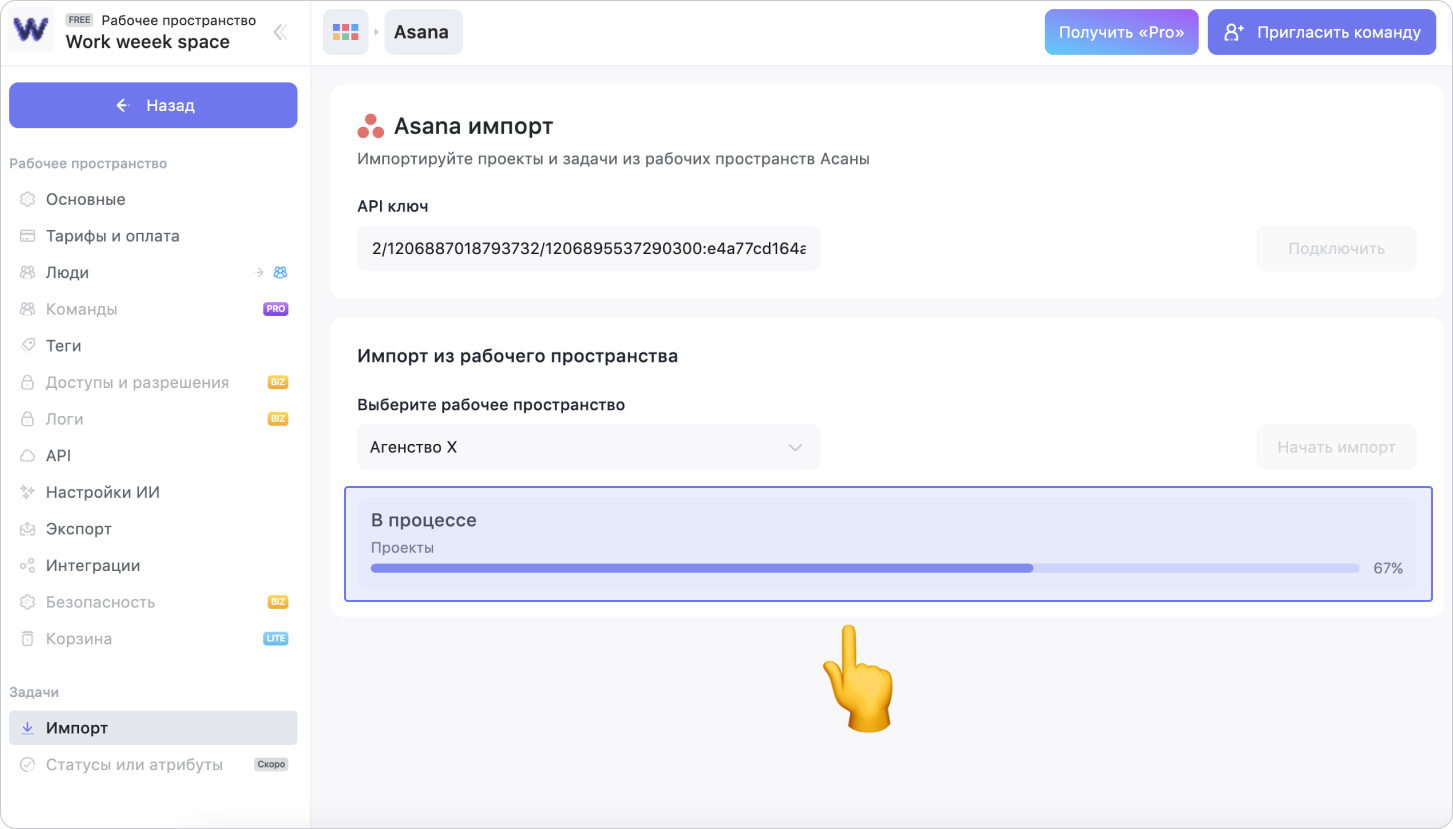Click the API cloud icon
Image resolution: width=1453 pixels, height=829 pixels.
(x=28, y=456)
